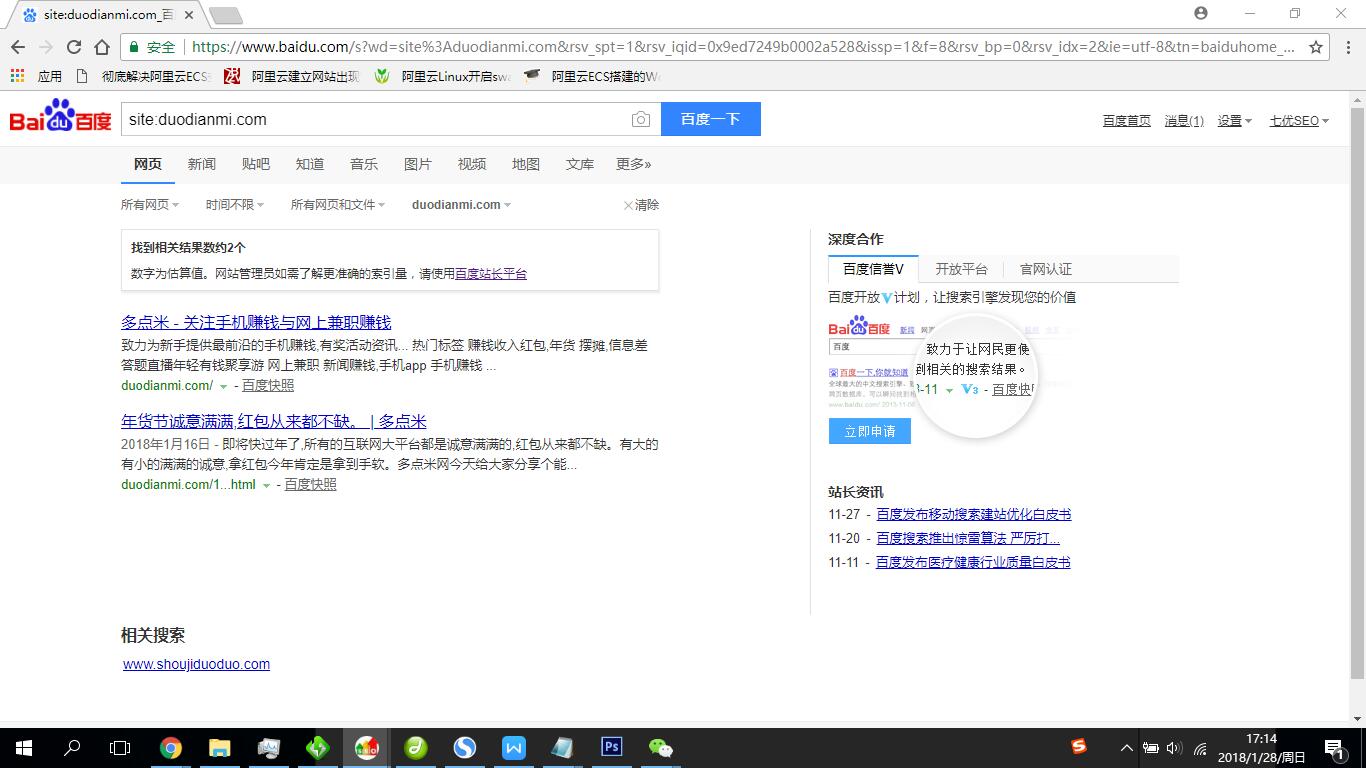
Task: Open the Windows notification center
Action: pos(1334,747)
